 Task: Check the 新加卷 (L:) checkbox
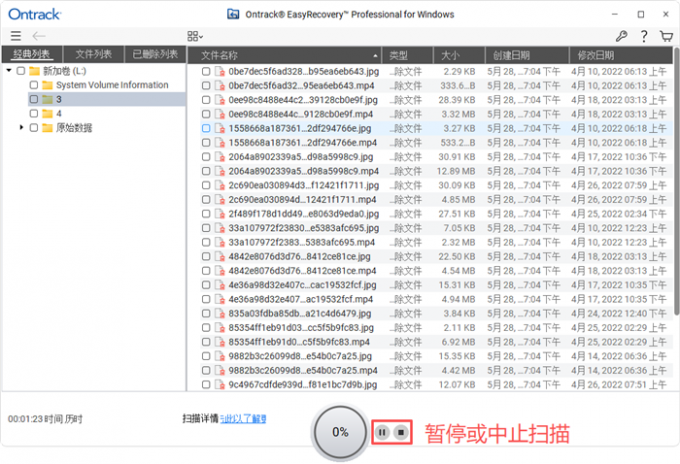tap(21, 71)
